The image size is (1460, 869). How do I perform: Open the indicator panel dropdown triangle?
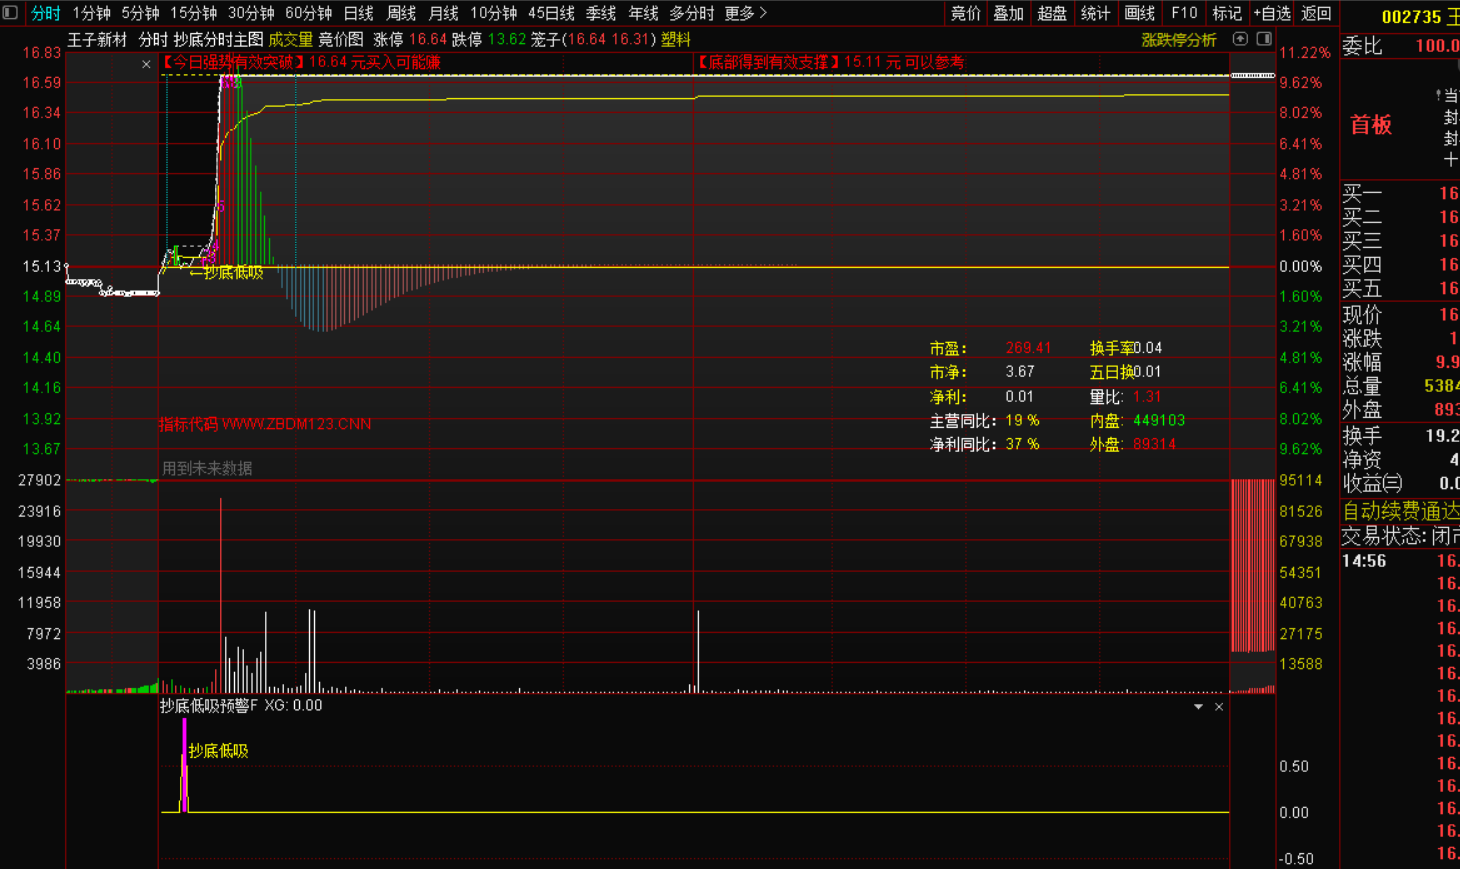tap(1198, 707)
